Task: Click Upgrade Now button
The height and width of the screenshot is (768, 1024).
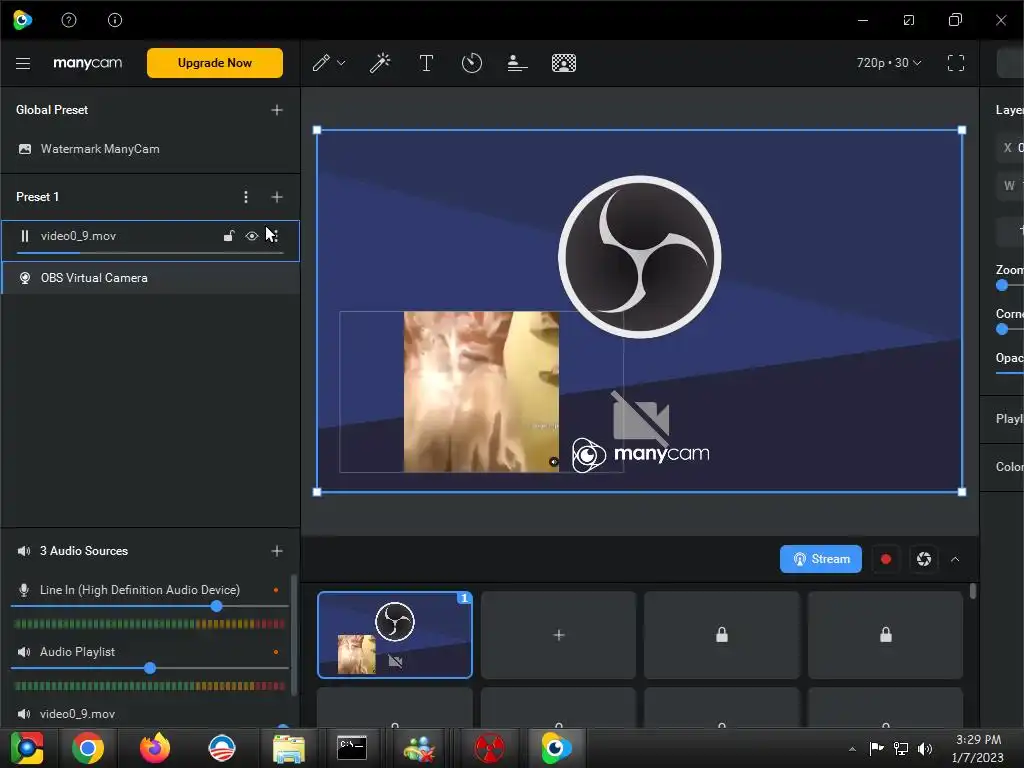Action: coord(215,63)
